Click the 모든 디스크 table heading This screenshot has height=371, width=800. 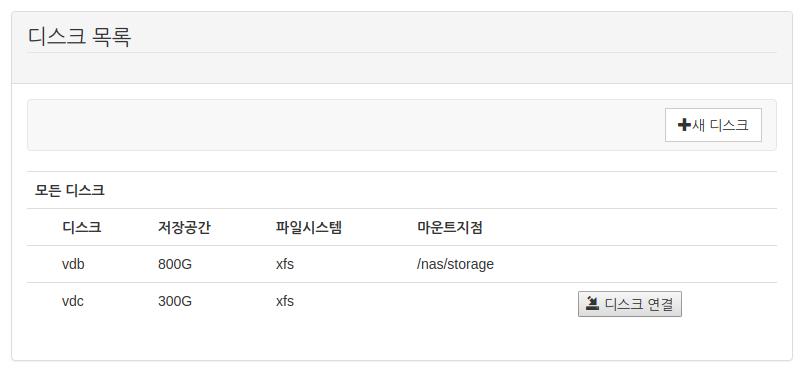[x=69, y=190]
